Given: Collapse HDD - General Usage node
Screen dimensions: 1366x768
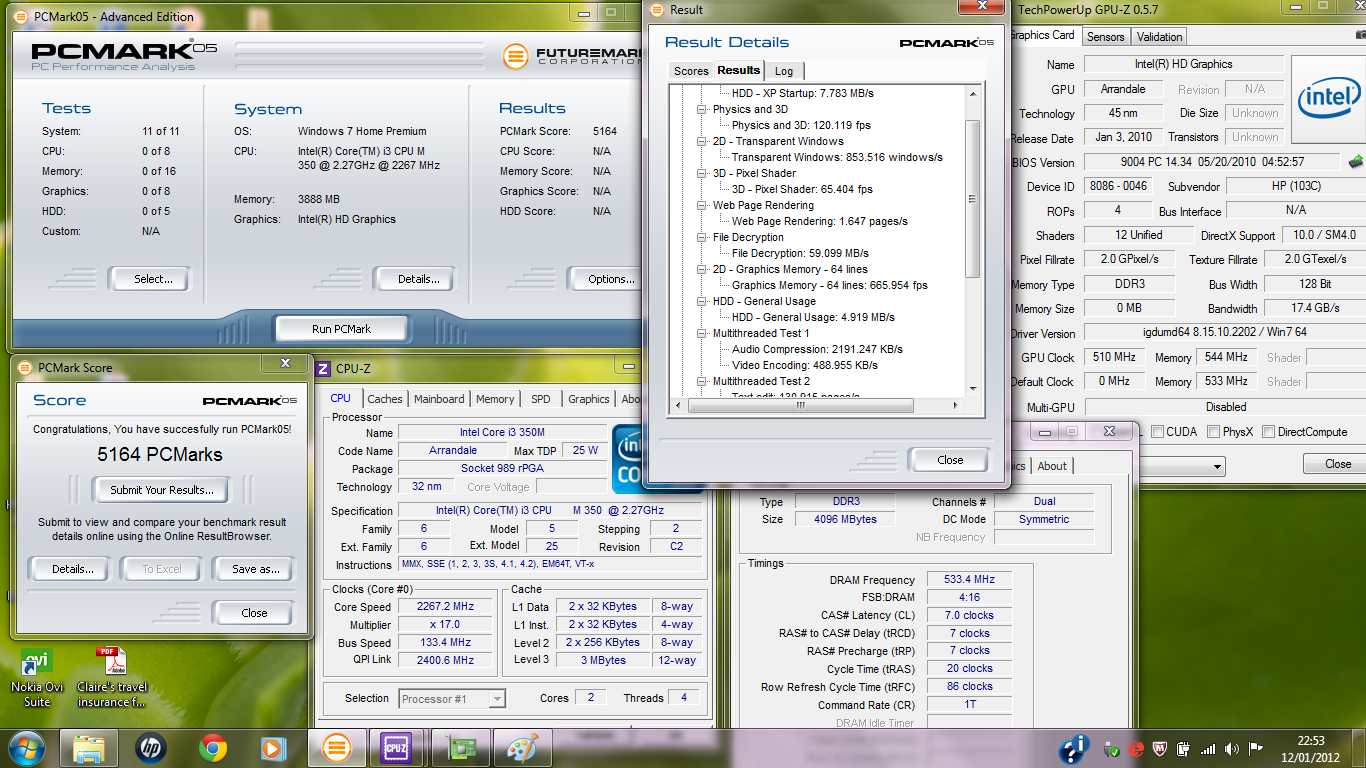Looking at the screenshot, I should click(702, 302).
